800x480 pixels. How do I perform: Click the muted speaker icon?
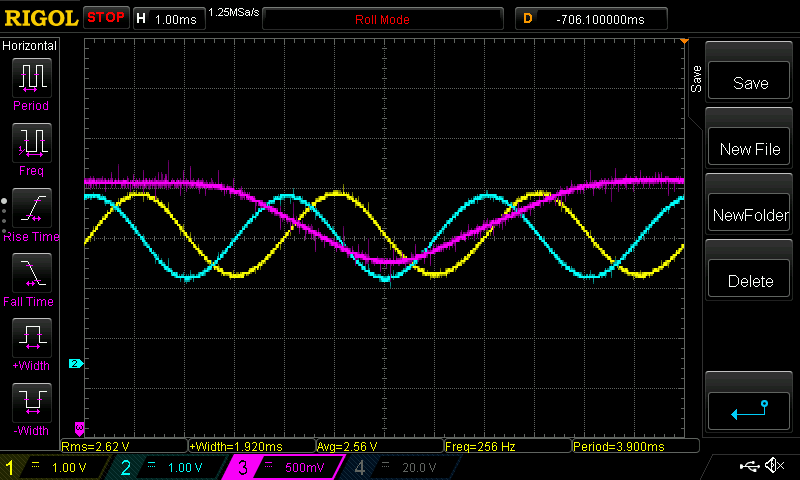click(x=774, y=465)
